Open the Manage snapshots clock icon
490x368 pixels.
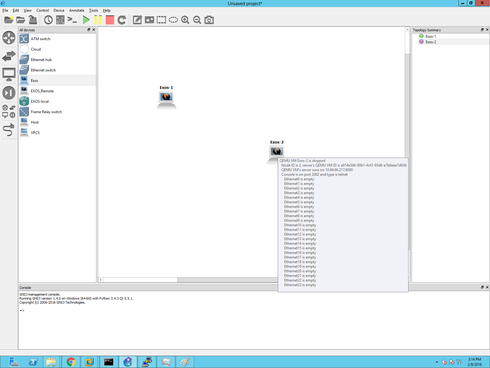pos(48,20)
